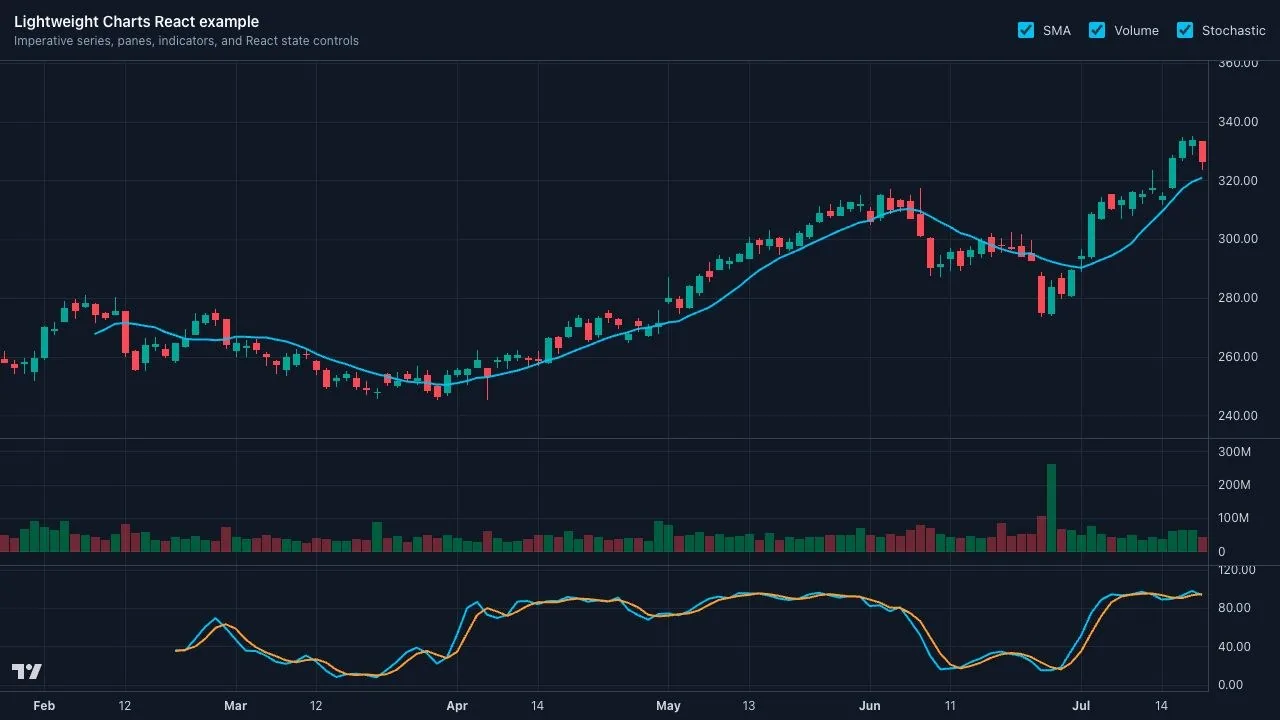Select the subtitle about imperative series and panes
The height and width of the screenshot is (720, 1280).
186,41
